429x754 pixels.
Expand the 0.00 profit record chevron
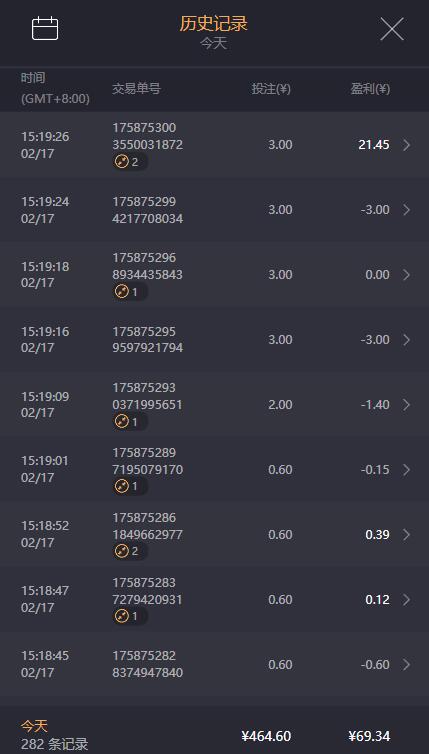[x=407, y=275]
